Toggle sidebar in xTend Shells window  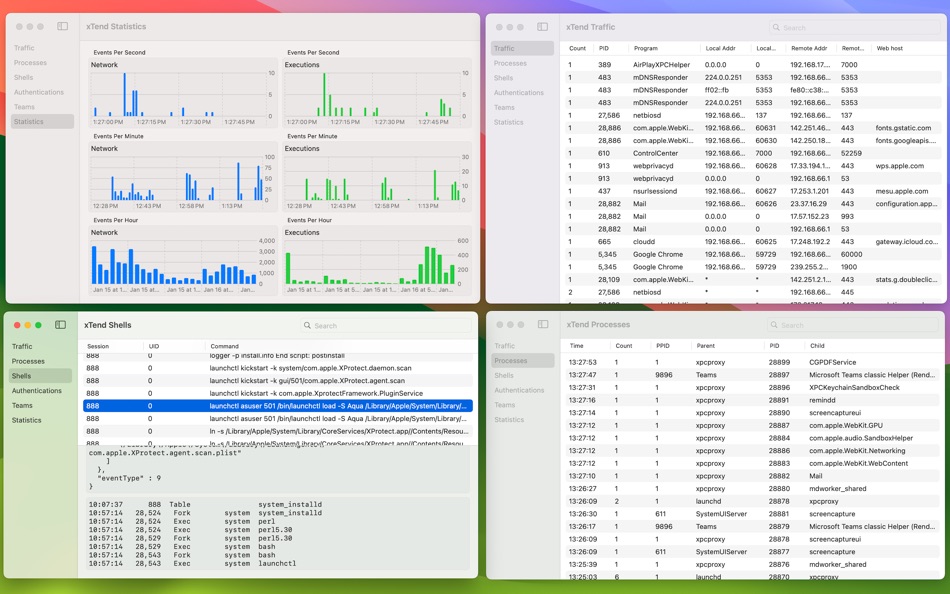61,325
